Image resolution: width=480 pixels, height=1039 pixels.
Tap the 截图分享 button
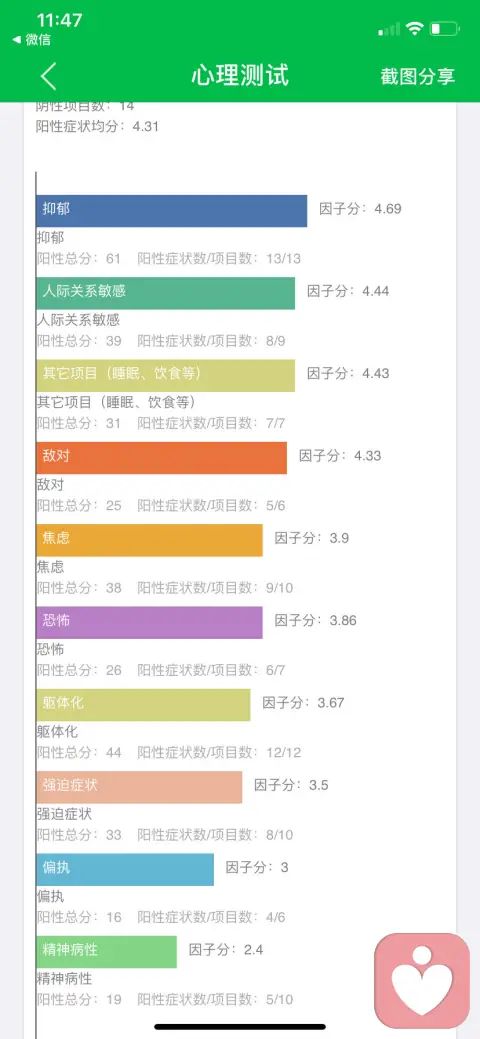click(x=418, y=76)
